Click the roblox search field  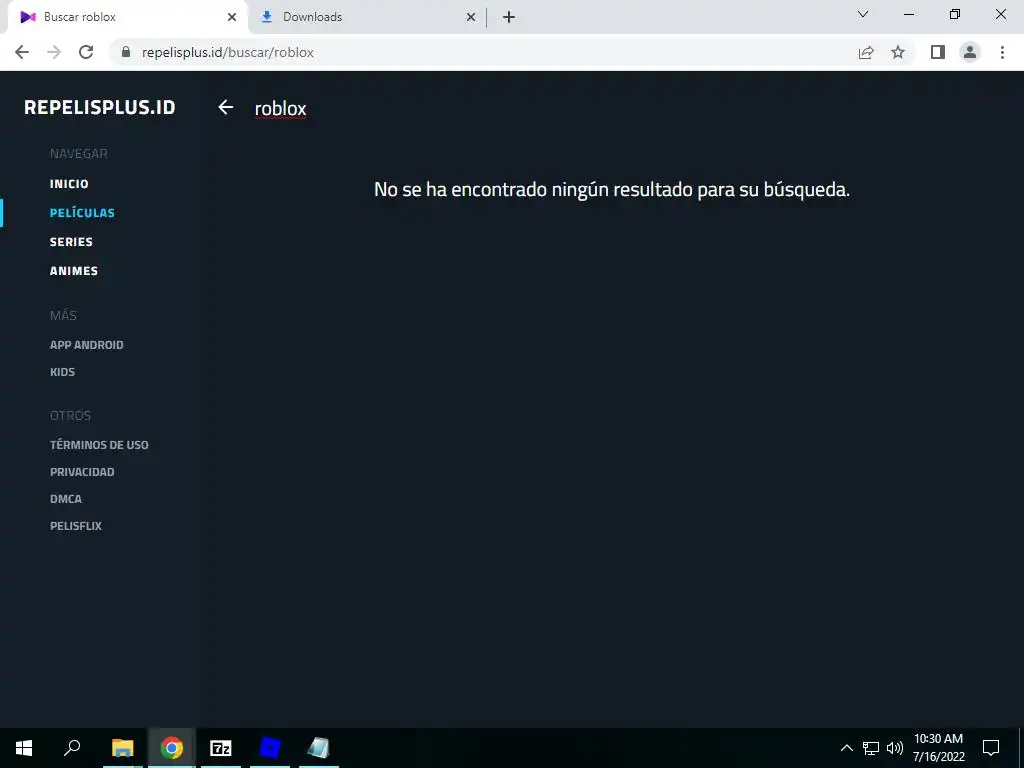point(280,108)
